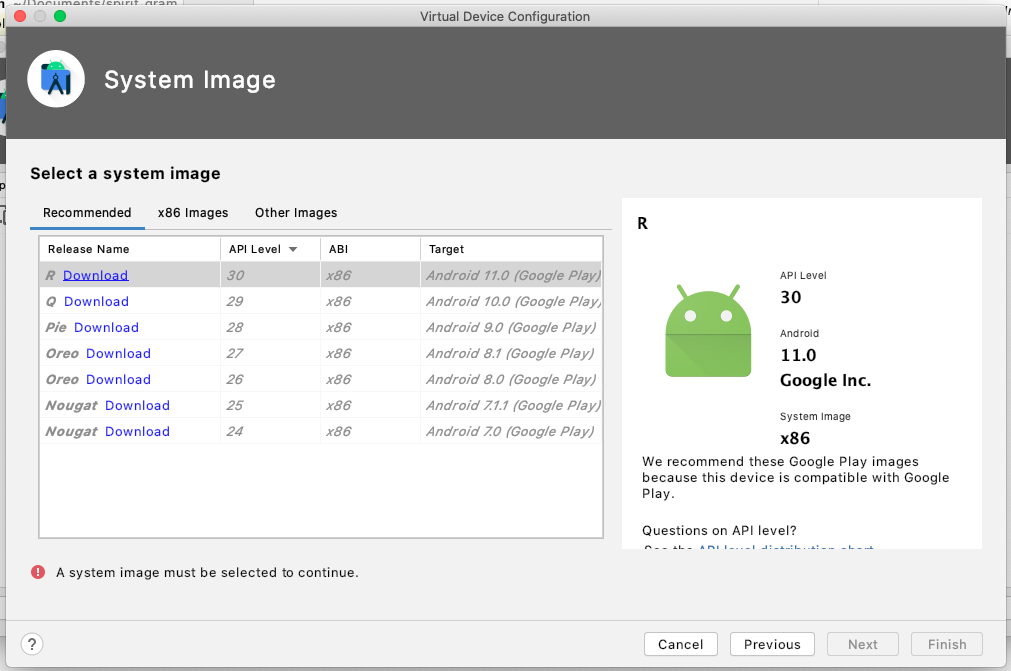Select Android 11.0 (Google Play) target cell

(513, 275)
